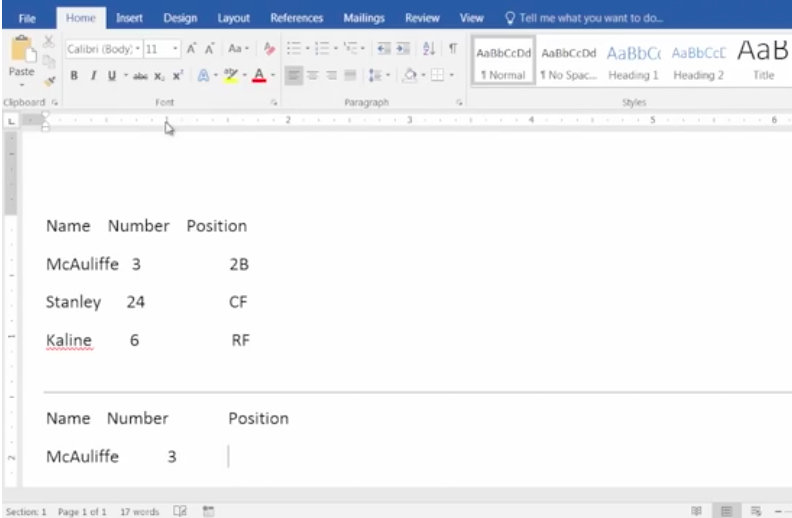Toggle Bold formatting
This screenshot has height=518, width=792.
(x=75, y=76)
